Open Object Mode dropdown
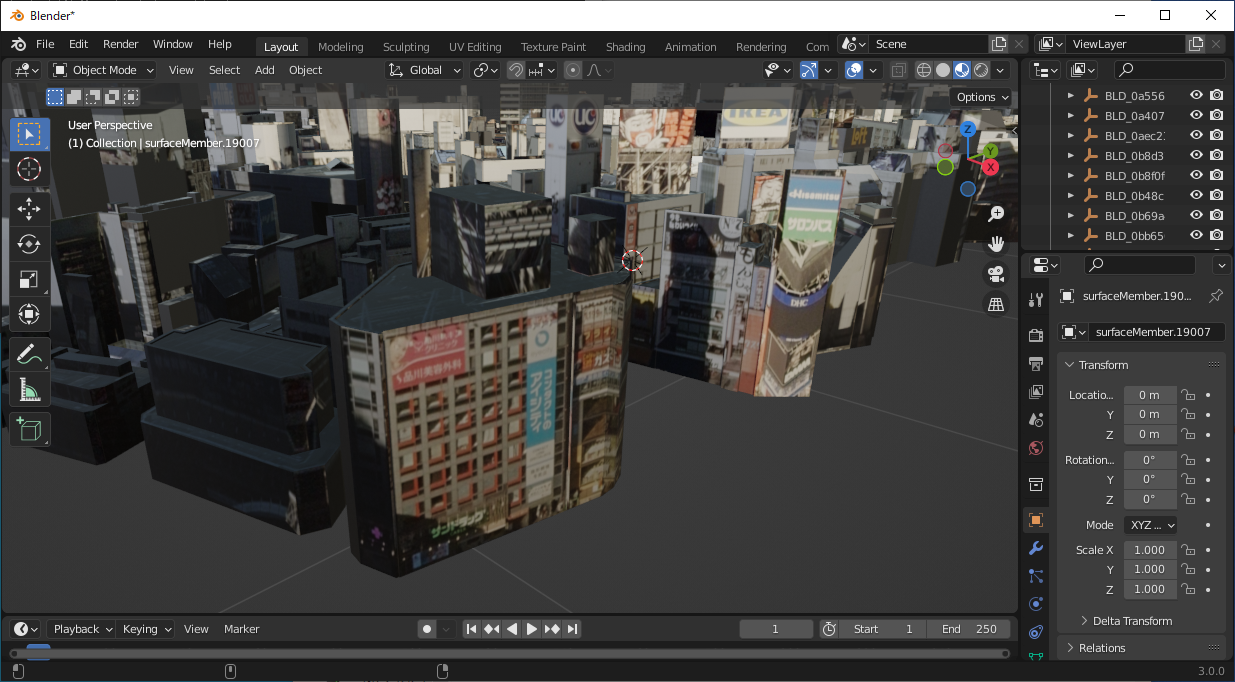This screenshot has height=682, width=1235. click(x=103, y=70)
